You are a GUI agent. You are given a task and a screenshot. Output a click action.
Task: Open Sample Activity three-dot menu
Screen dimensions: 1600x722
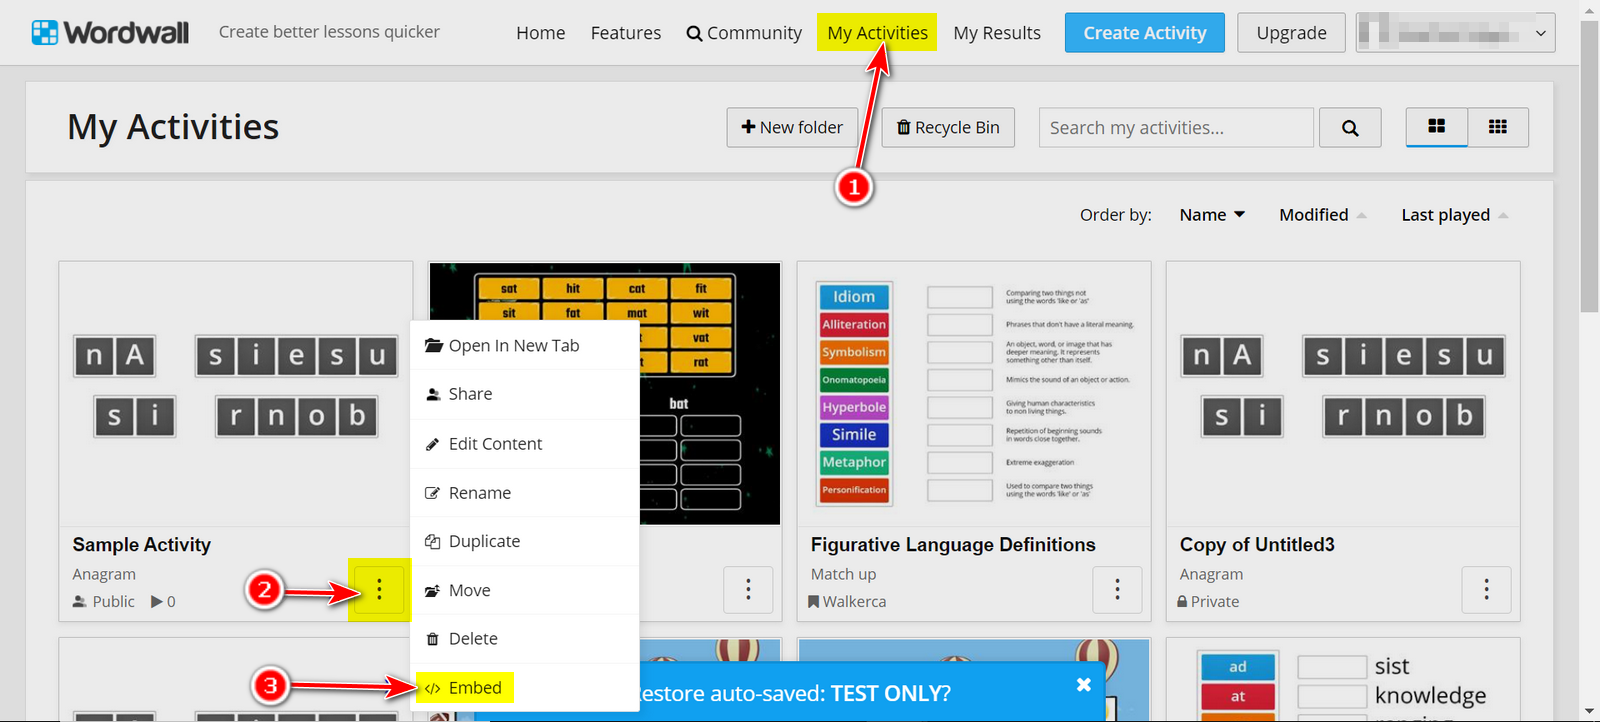pyautogui.click(x=379, y=590)
